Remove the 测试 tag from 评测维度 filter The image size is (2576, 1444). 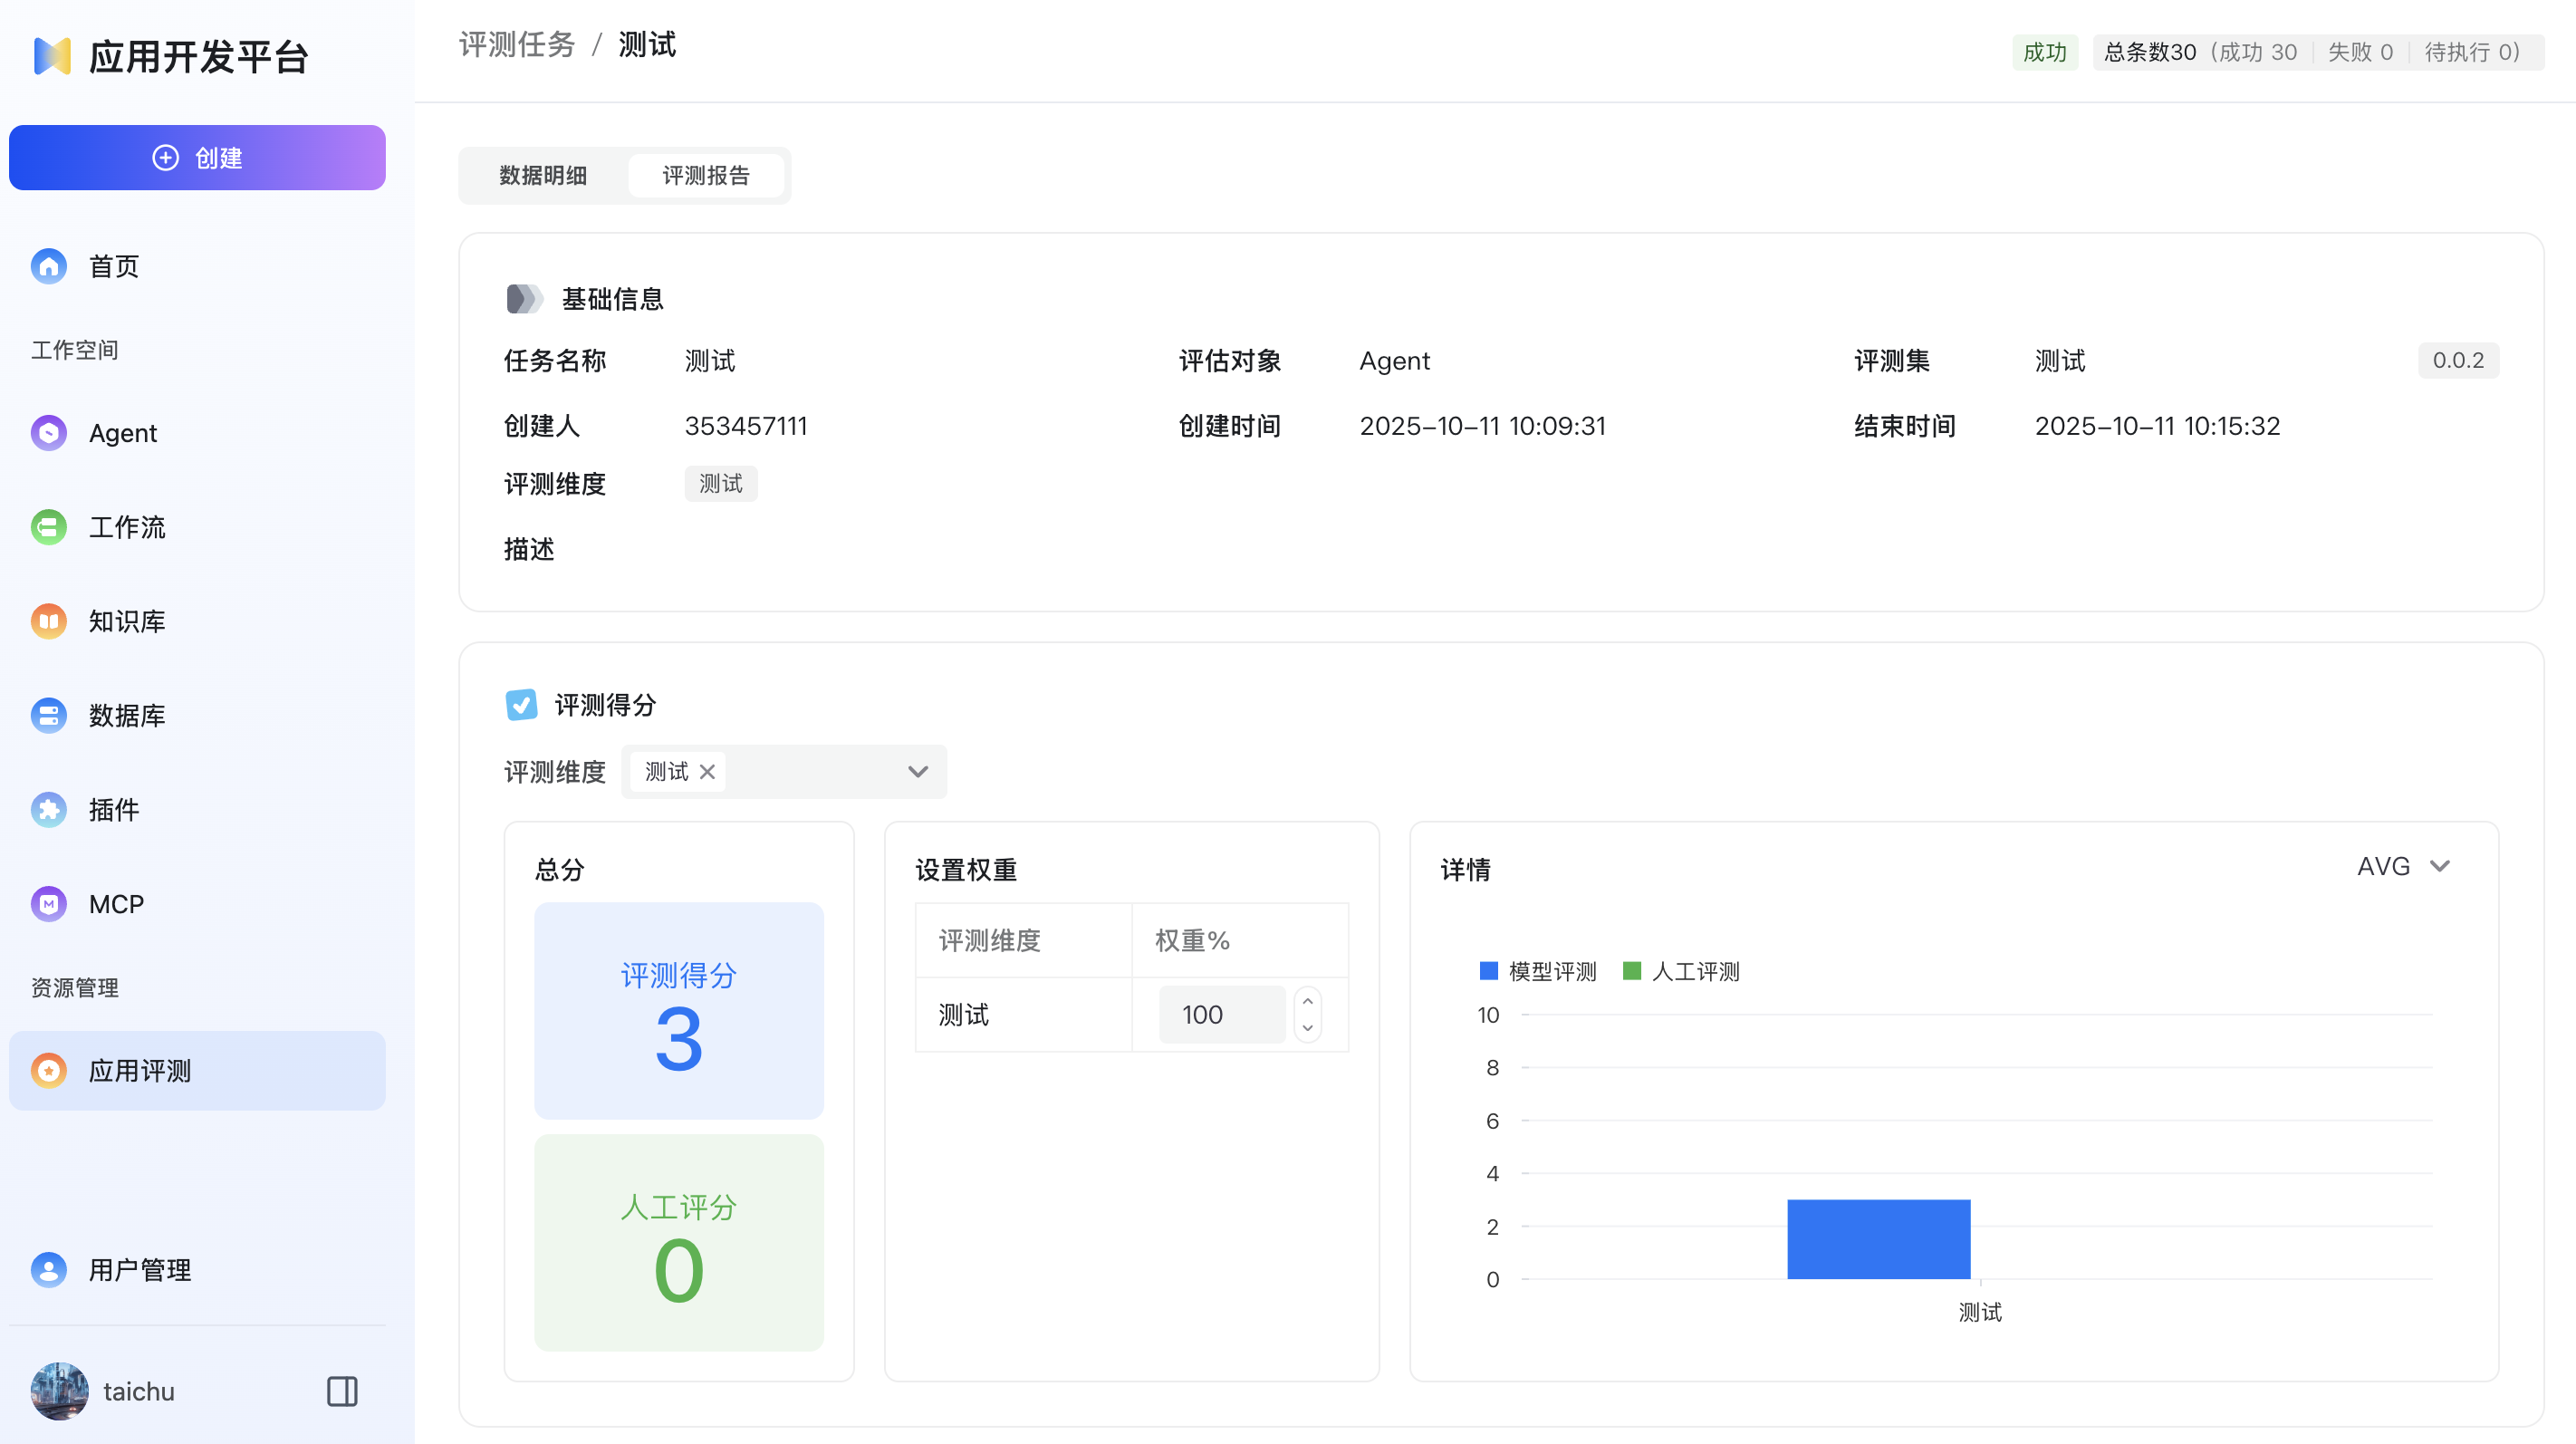707,771
